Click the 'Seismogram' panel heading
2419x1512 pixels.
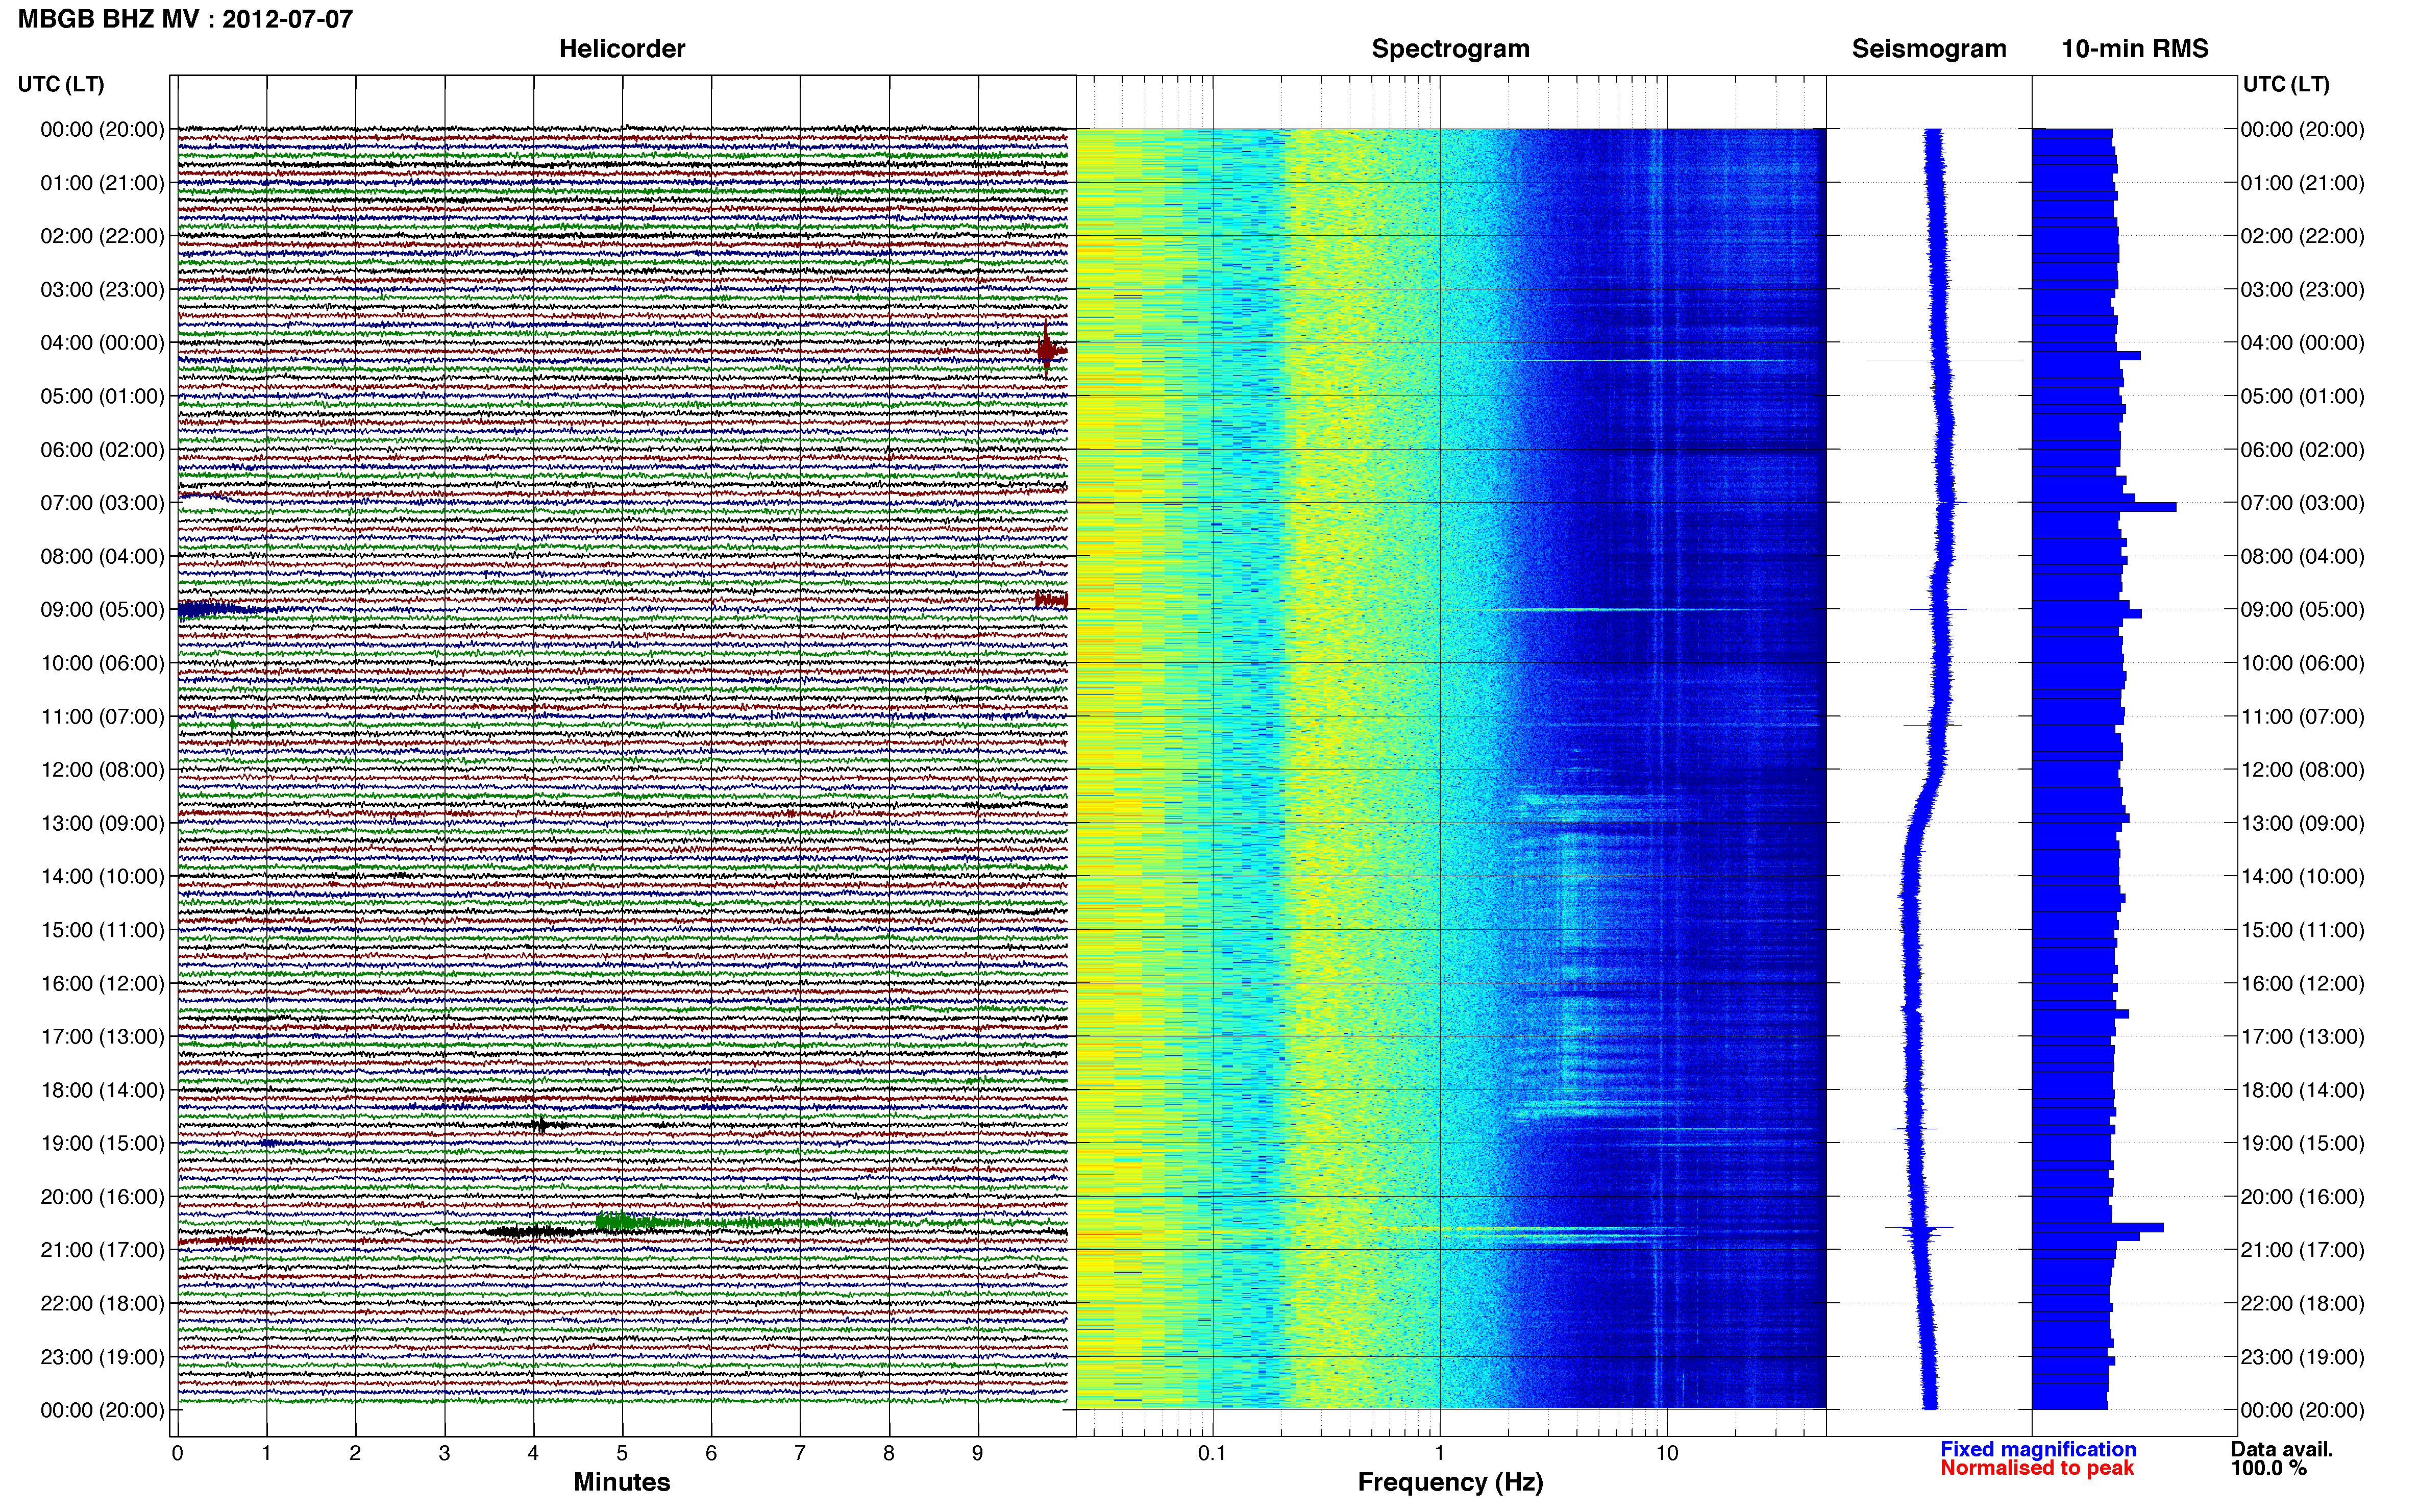(x=1929, y=49)
